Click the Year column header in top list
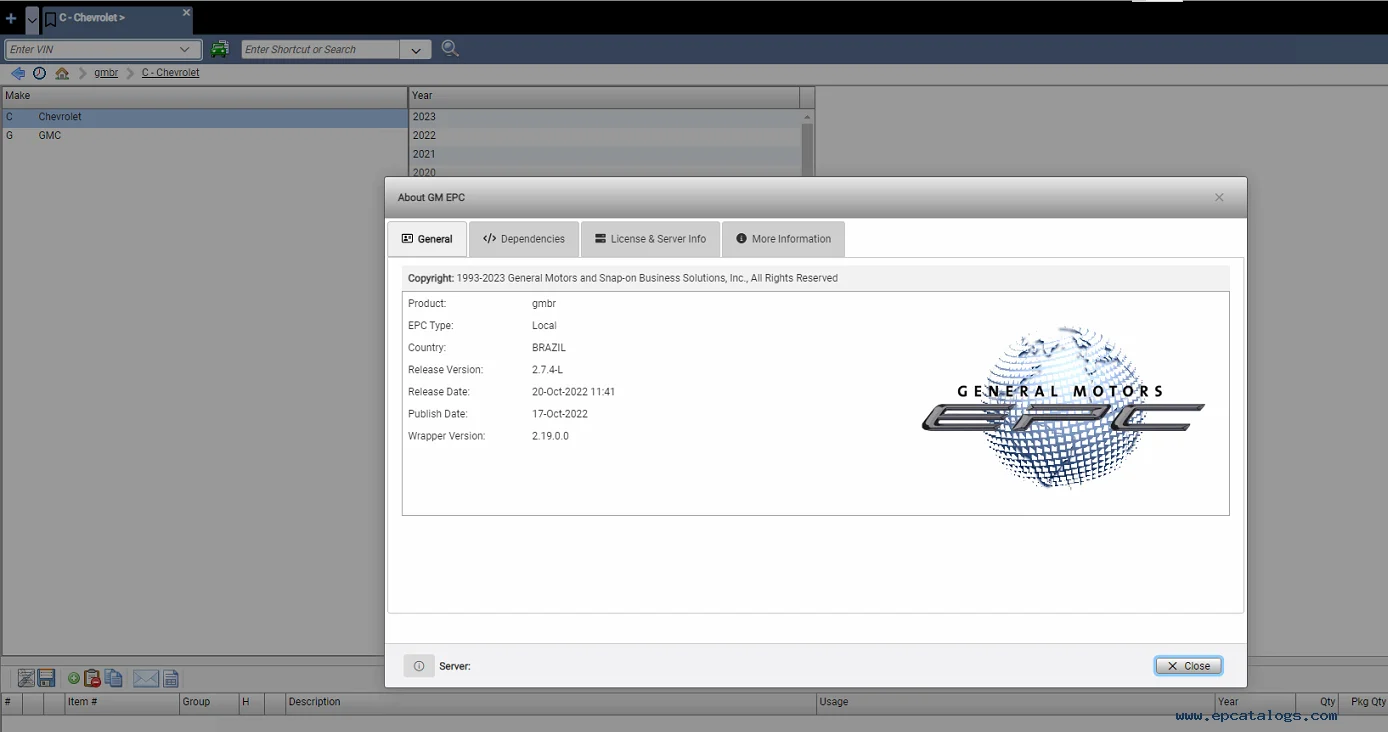This screenshot has width=1388, height=732. 604,96
